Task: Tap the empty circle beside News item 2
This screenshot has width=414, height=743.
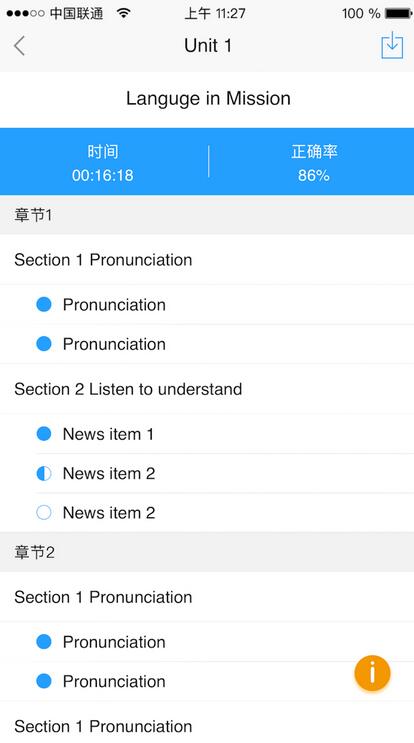Action: pyautogui.click(x=44, y=512)
